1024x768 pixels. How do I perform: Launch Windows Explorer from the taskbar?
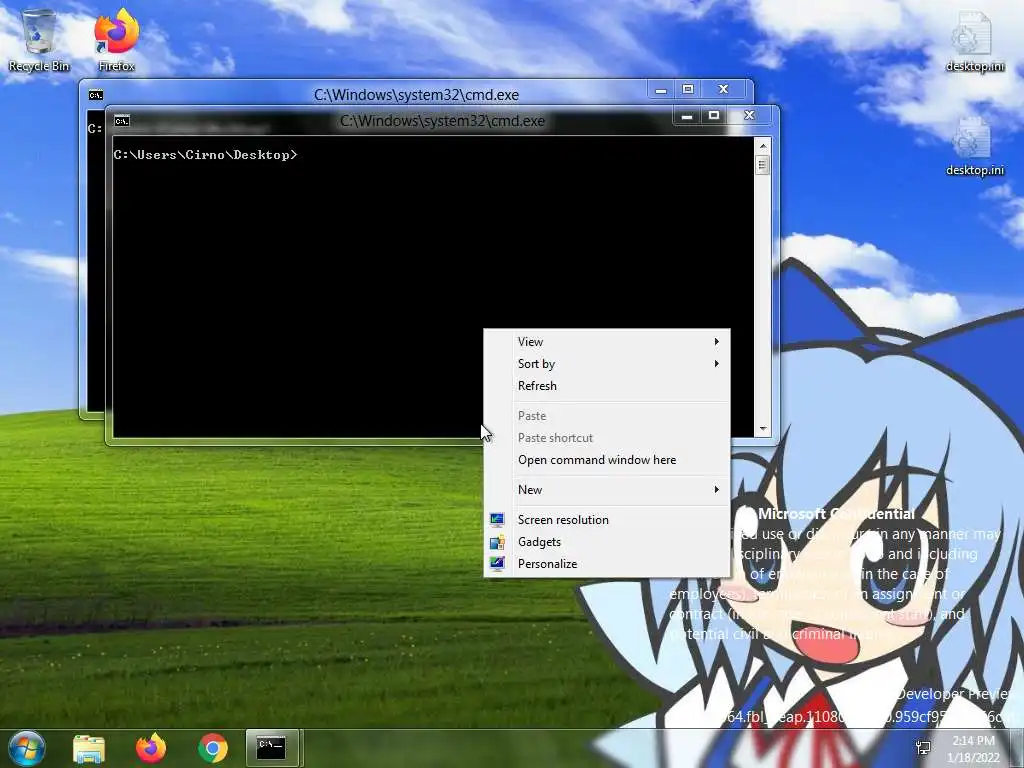[x=89, y=748]
